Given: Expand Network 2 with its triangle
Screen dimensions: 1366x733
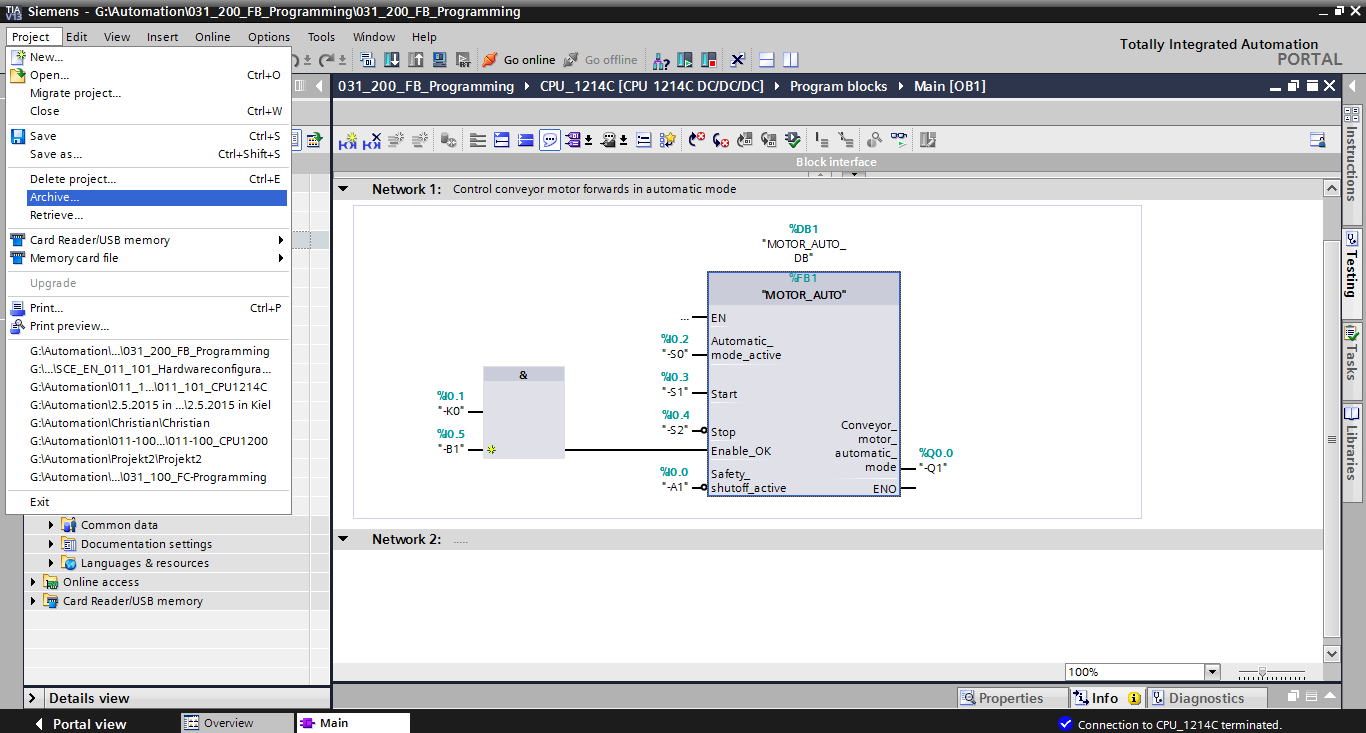Looking at the screenshot, I should [343, 539].
